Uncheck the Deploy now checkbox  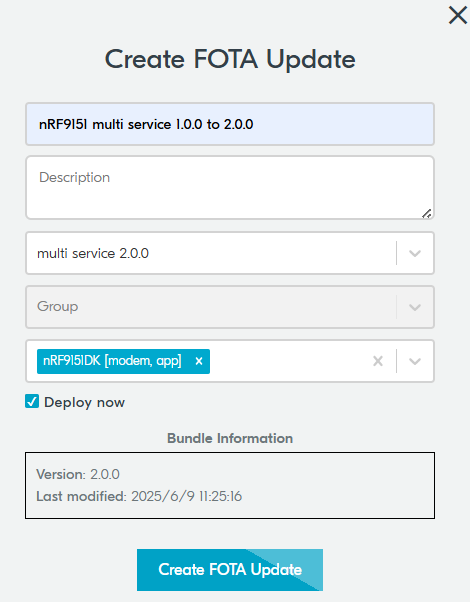point(32,402)
